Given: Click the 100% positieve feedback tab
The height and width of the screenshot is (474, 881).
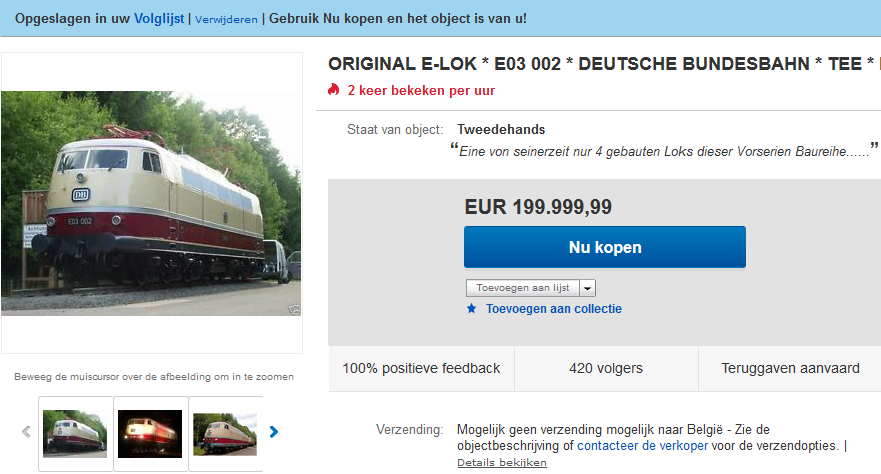Looking at the screenshot, I should click(421, 368).
